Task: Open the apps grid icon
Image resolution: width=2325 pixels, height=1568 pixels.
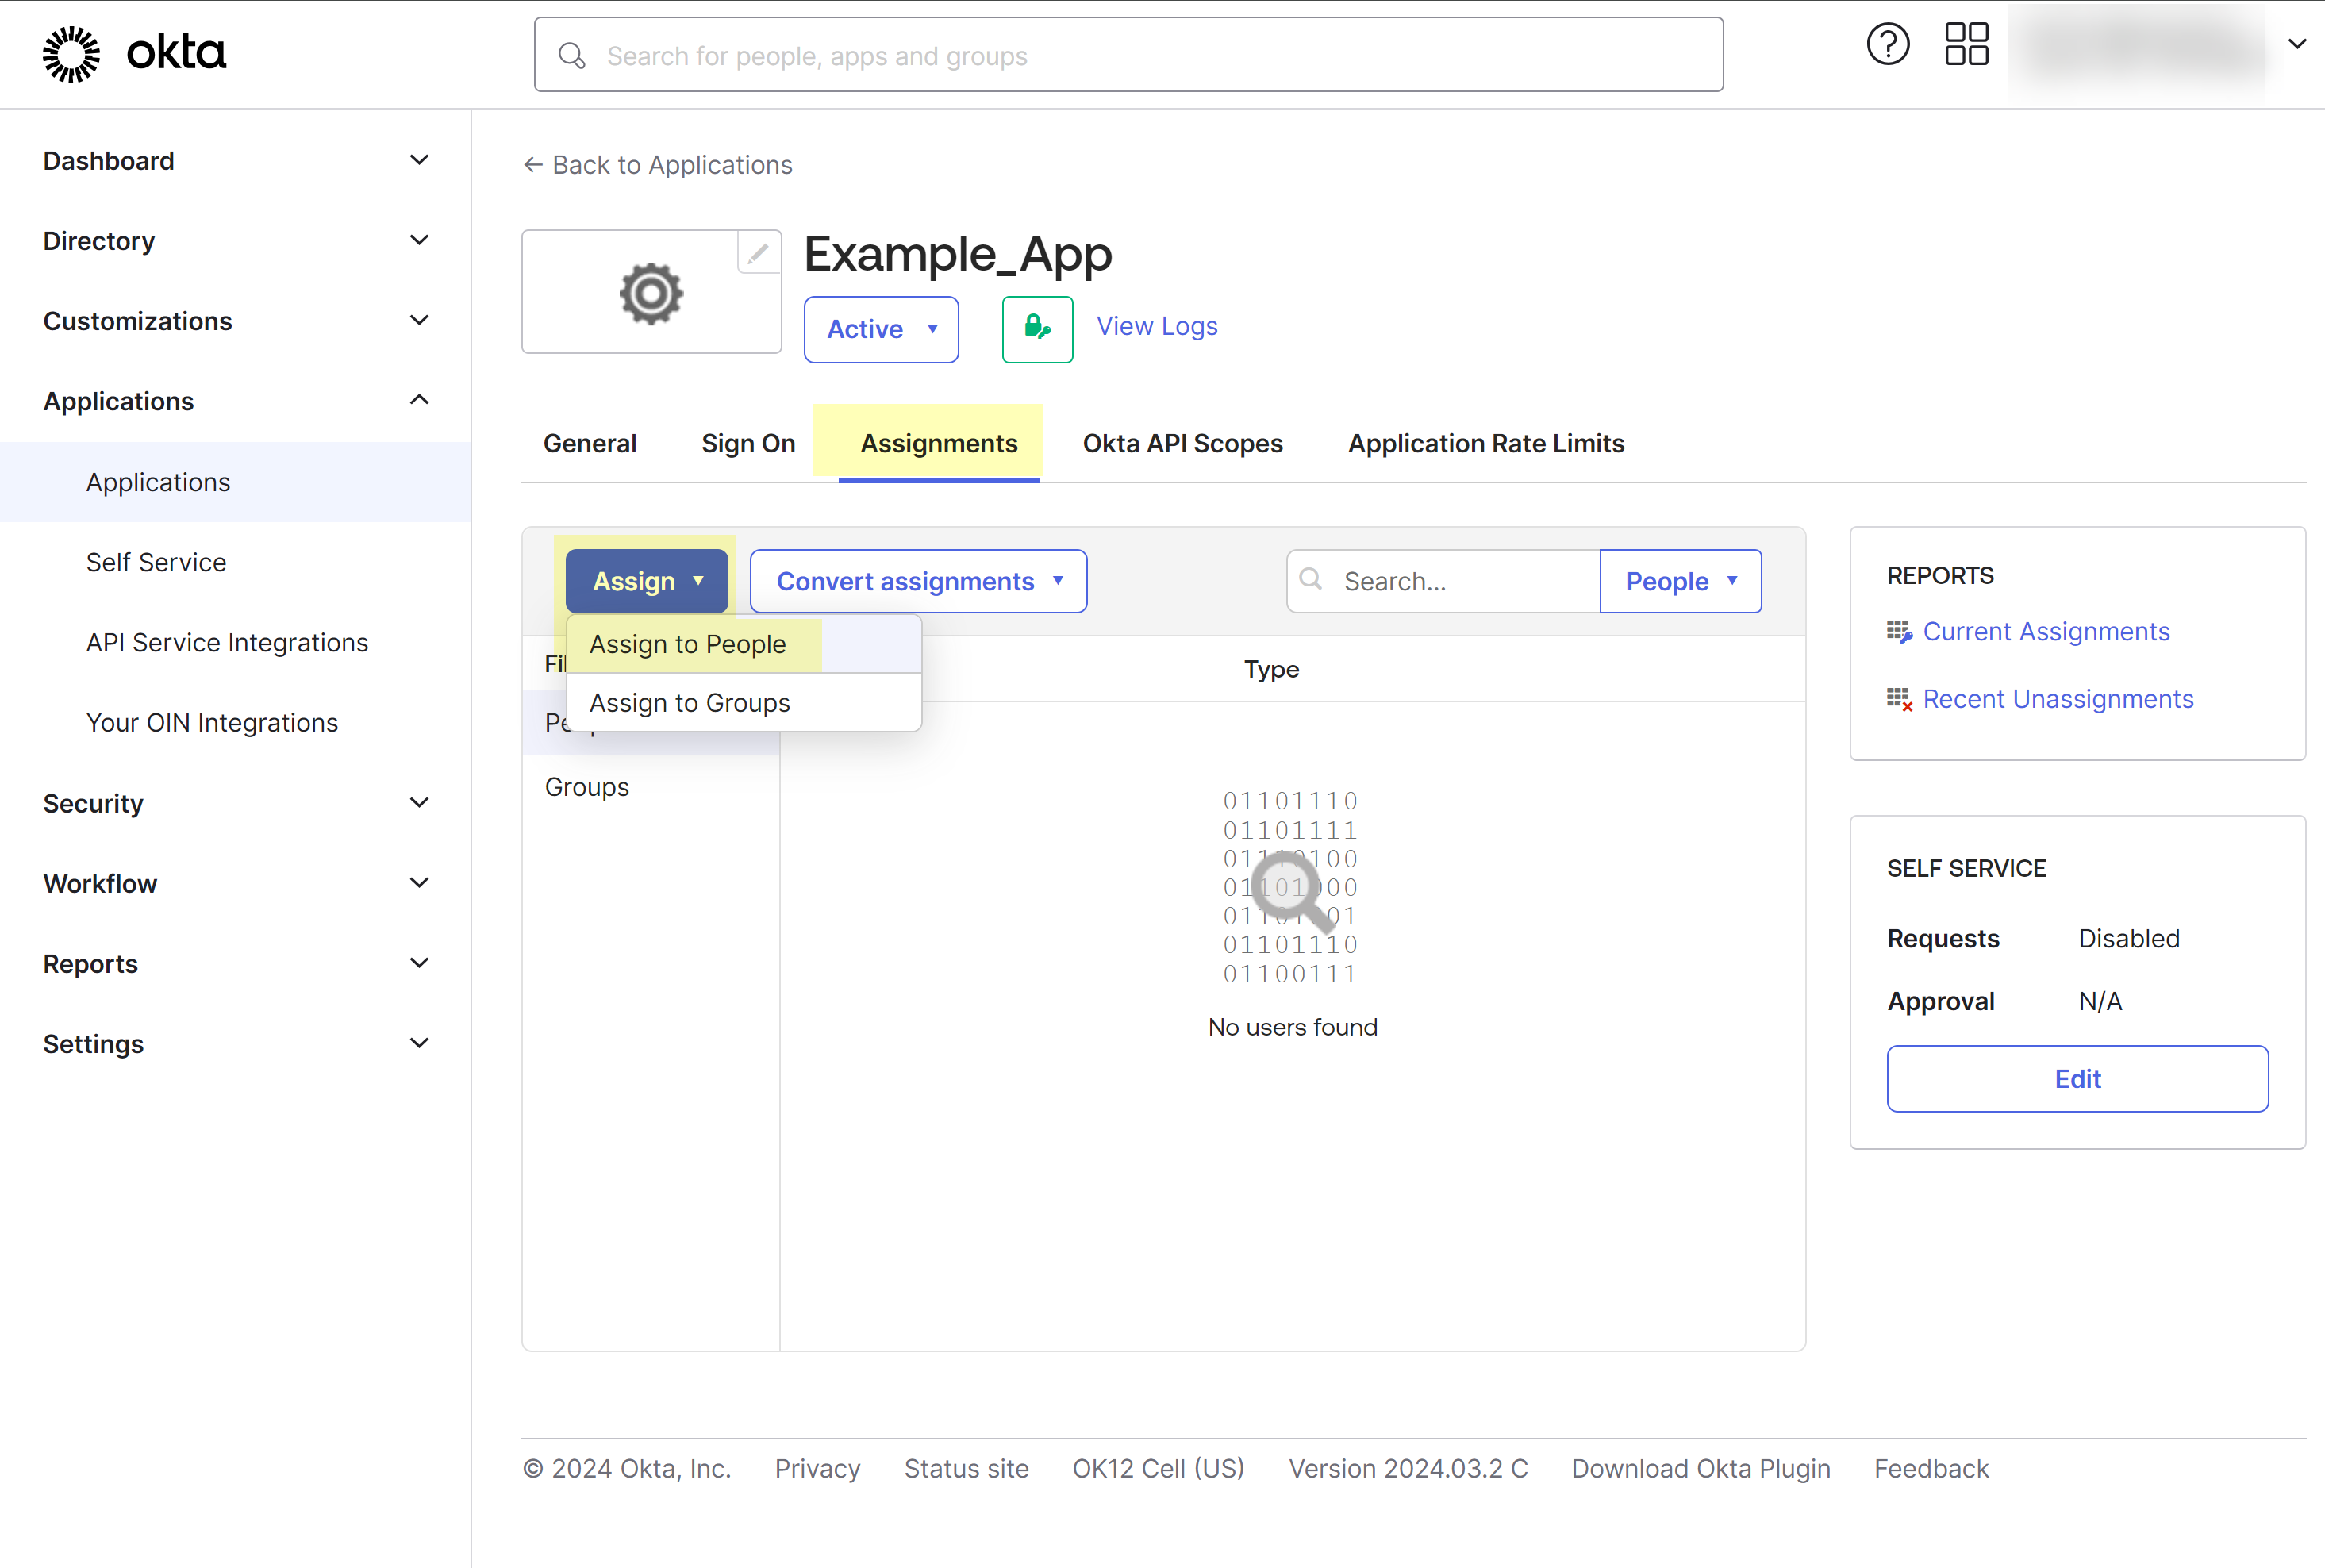Action: pos(1966,45)
